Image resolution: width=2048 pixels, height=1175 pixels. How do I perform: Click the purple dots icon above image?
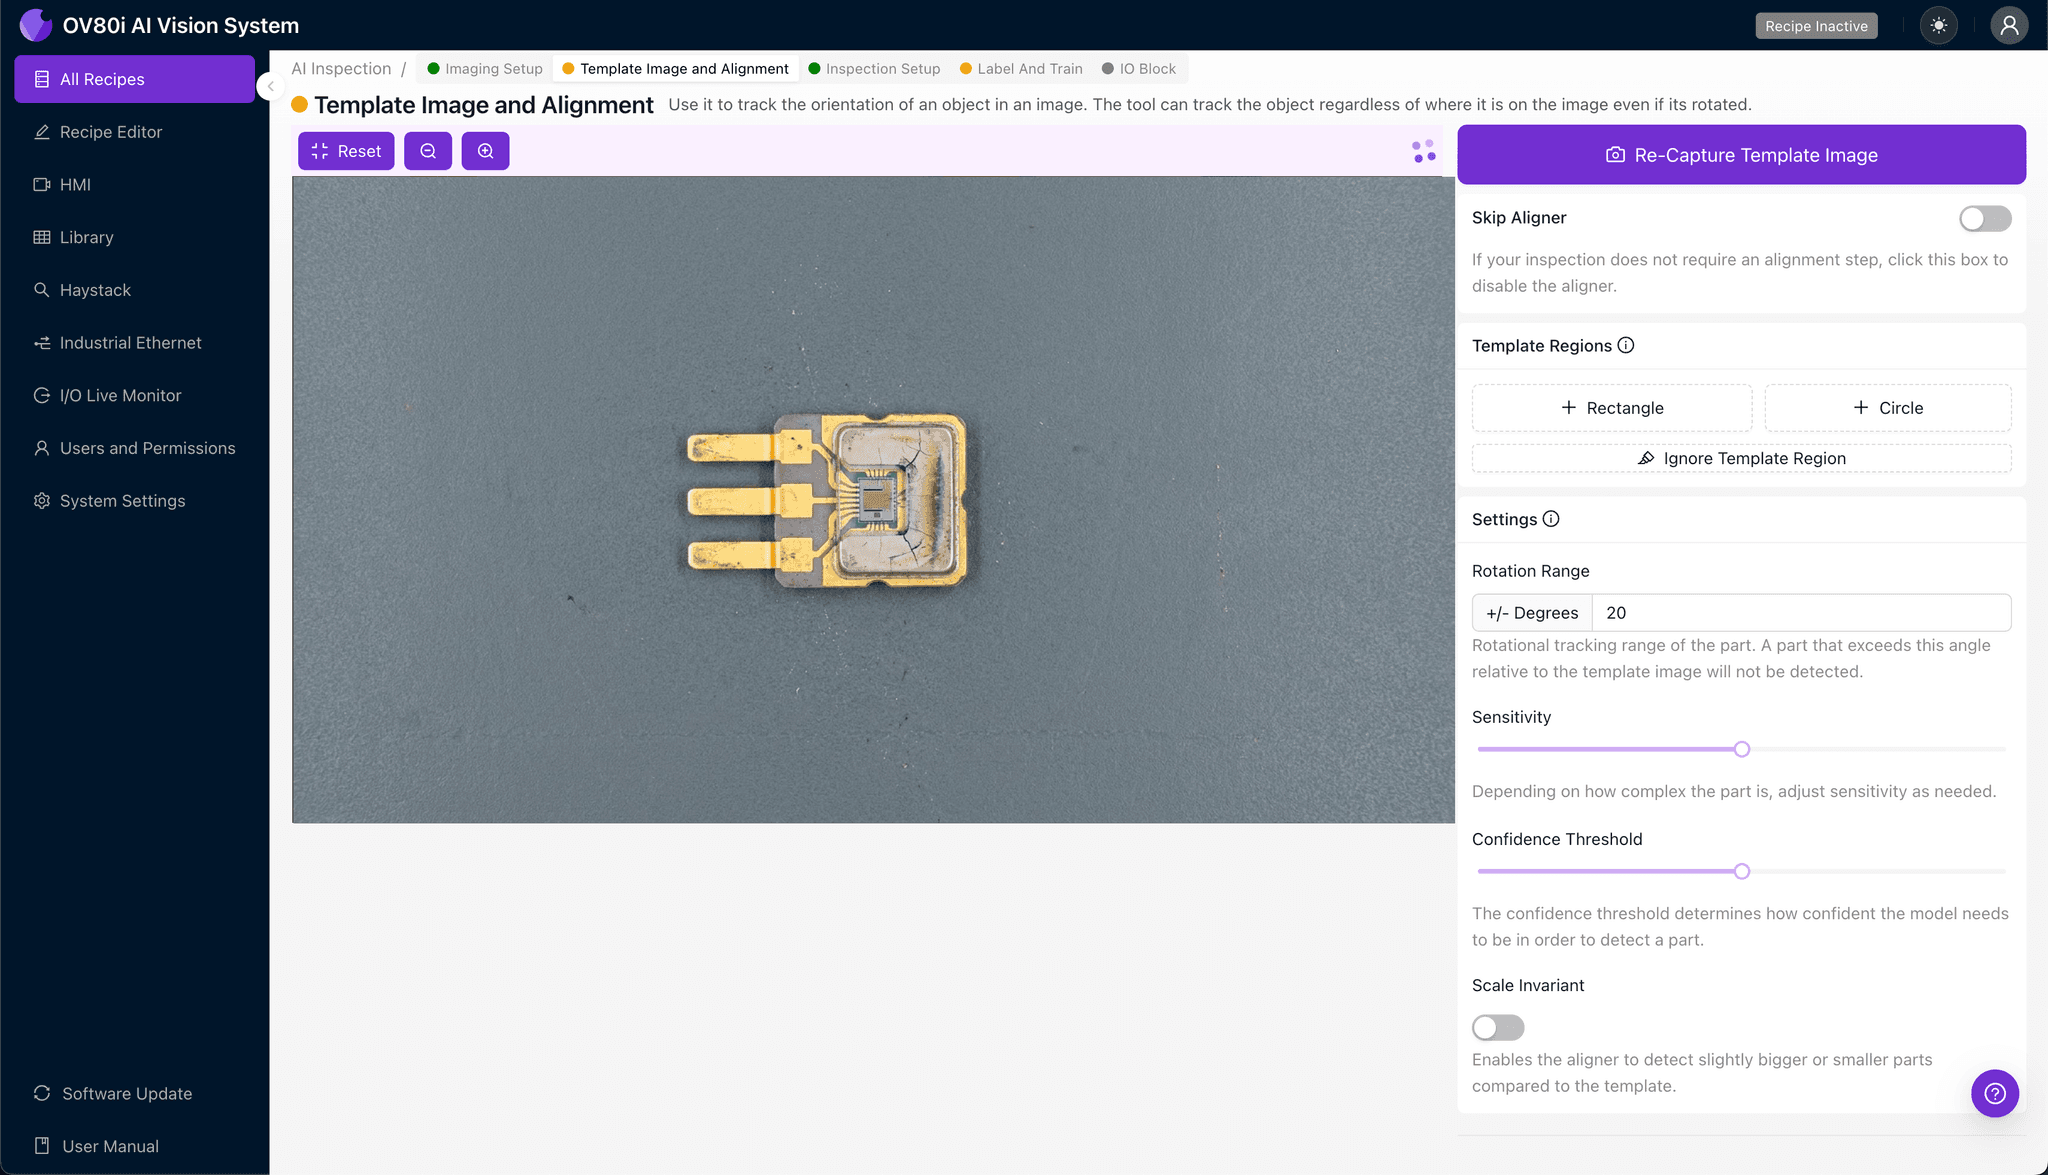[x=1424, y=151]
